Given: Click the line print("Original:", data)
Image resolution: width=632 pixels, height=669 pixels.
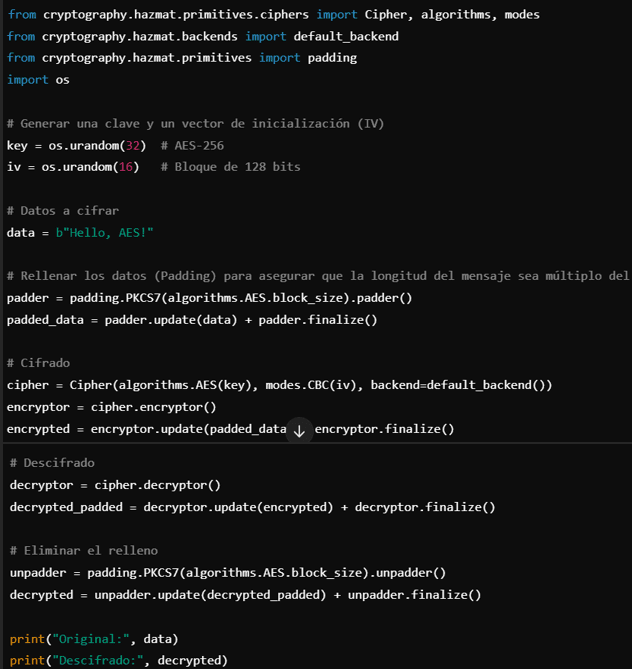Looking at the screenshot, I should 94,639.
